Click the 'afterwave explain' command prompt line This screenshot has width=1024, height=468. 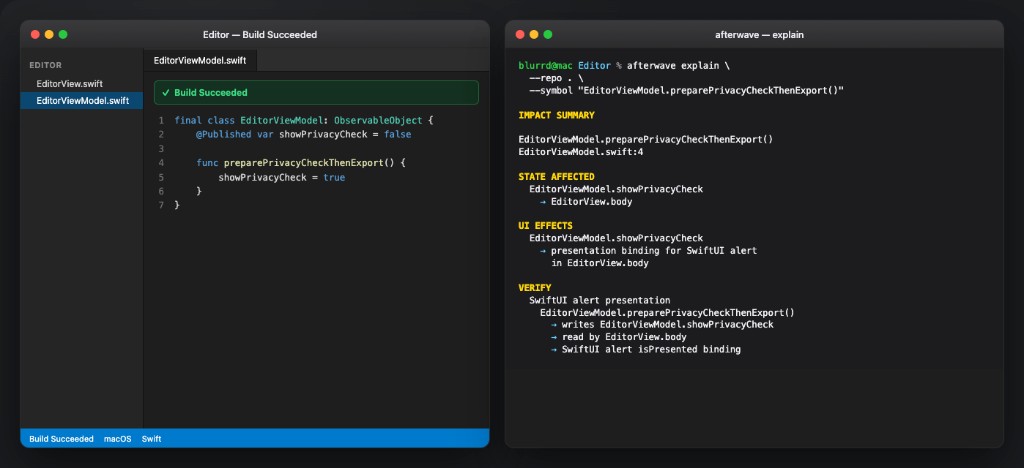(624, 66)
